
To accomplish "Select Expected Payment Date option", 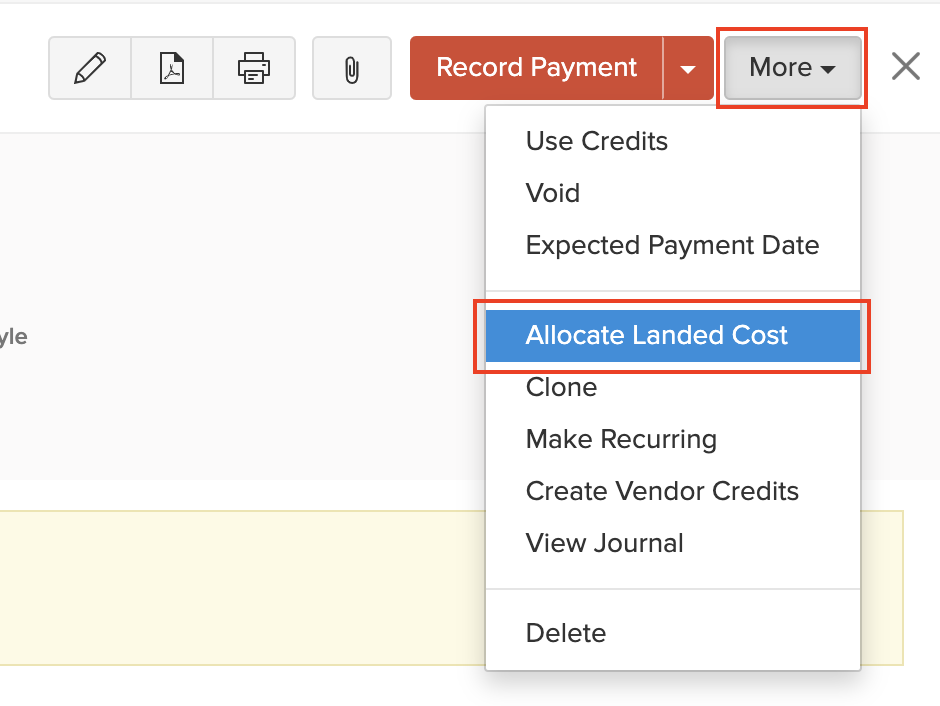I will (x=672, y=245).
